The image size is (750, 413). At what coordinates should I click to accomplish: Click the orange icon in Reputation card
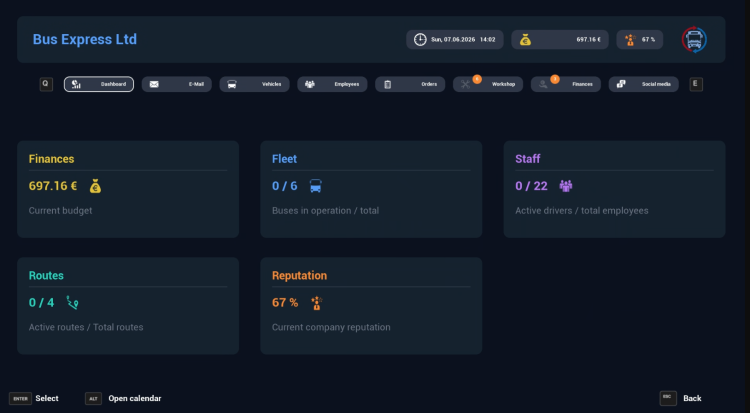pyautogui.click(x=316, y=302)
